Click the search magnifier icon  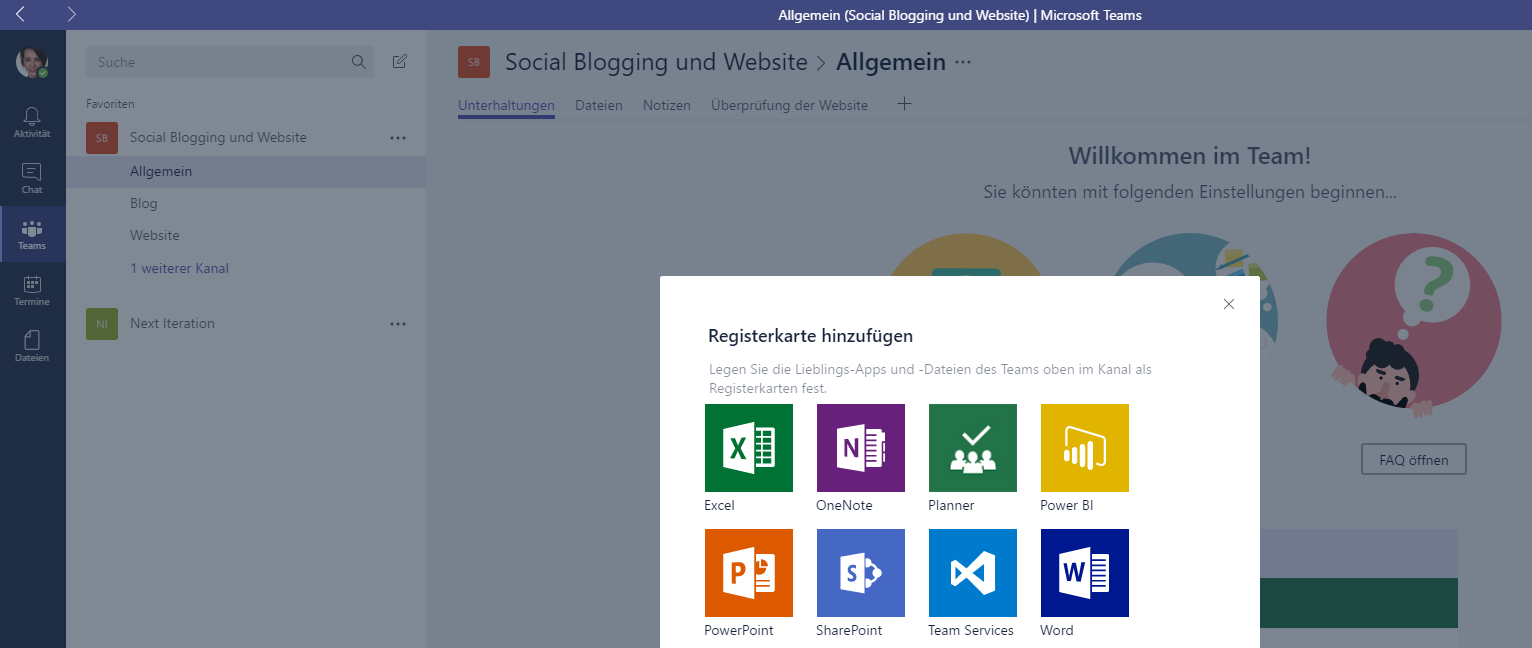359,62
